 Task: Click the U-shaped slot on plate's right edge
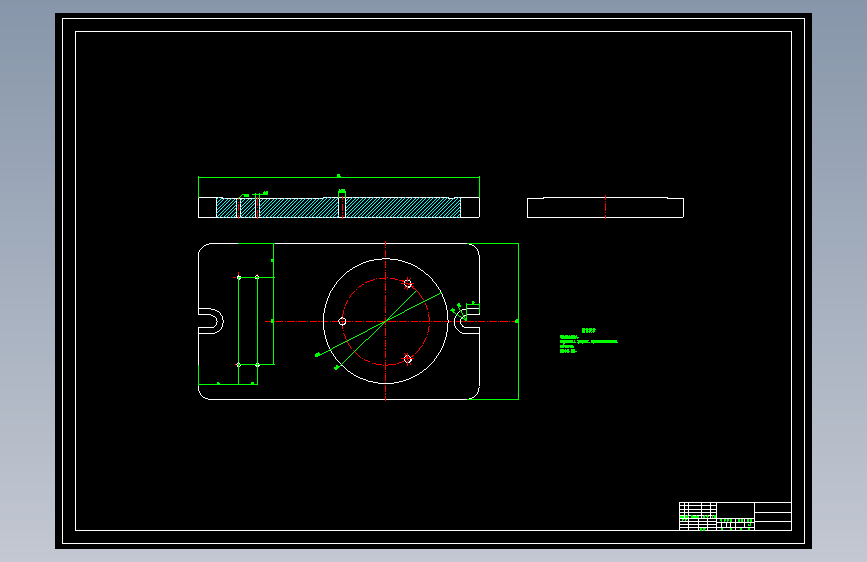pos(467,321)
